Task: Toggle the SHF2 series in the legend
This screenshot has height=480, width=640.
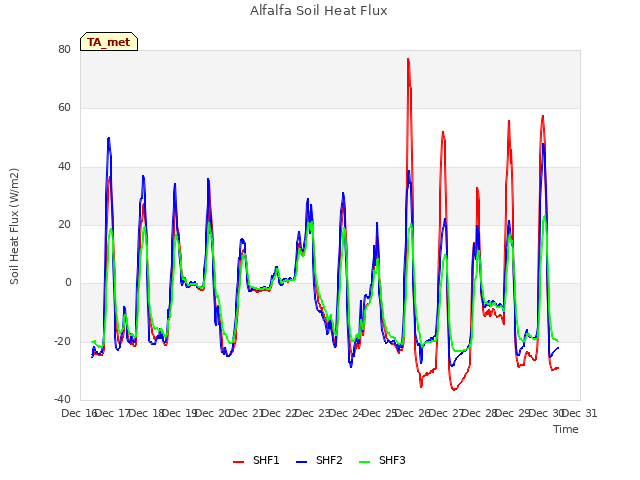Action: [x=319, y=460]
